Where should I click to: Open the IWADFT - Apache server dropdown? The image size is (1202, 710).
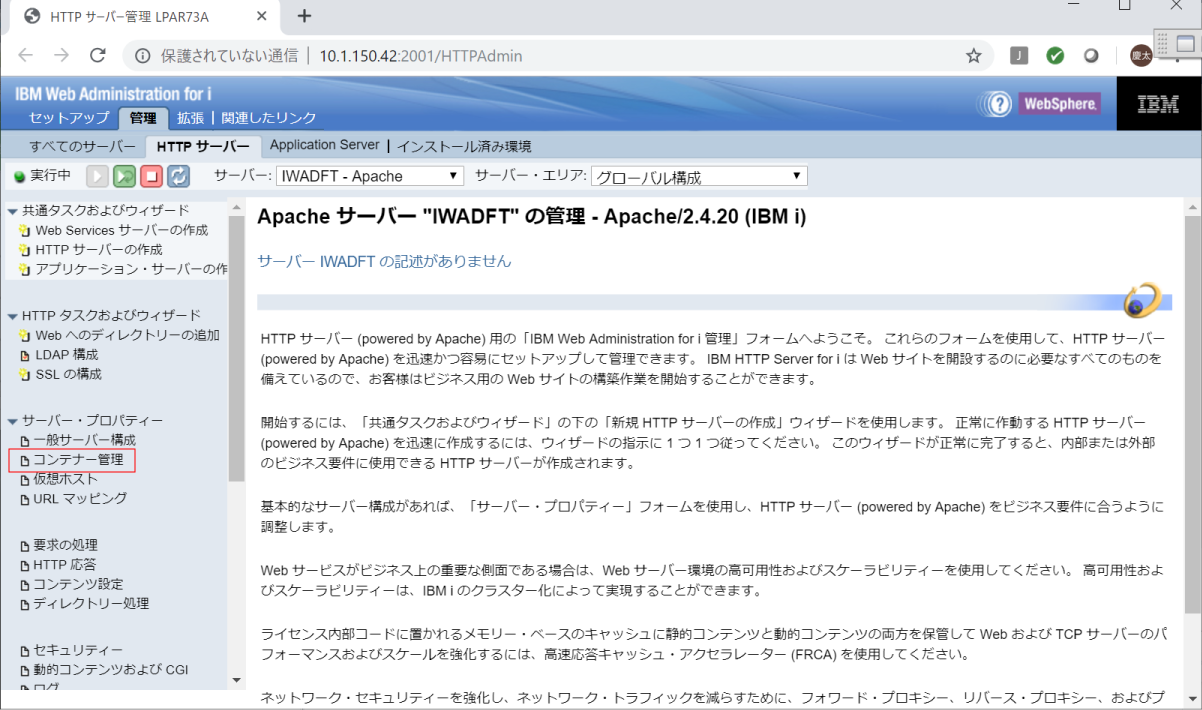[370, 176]
